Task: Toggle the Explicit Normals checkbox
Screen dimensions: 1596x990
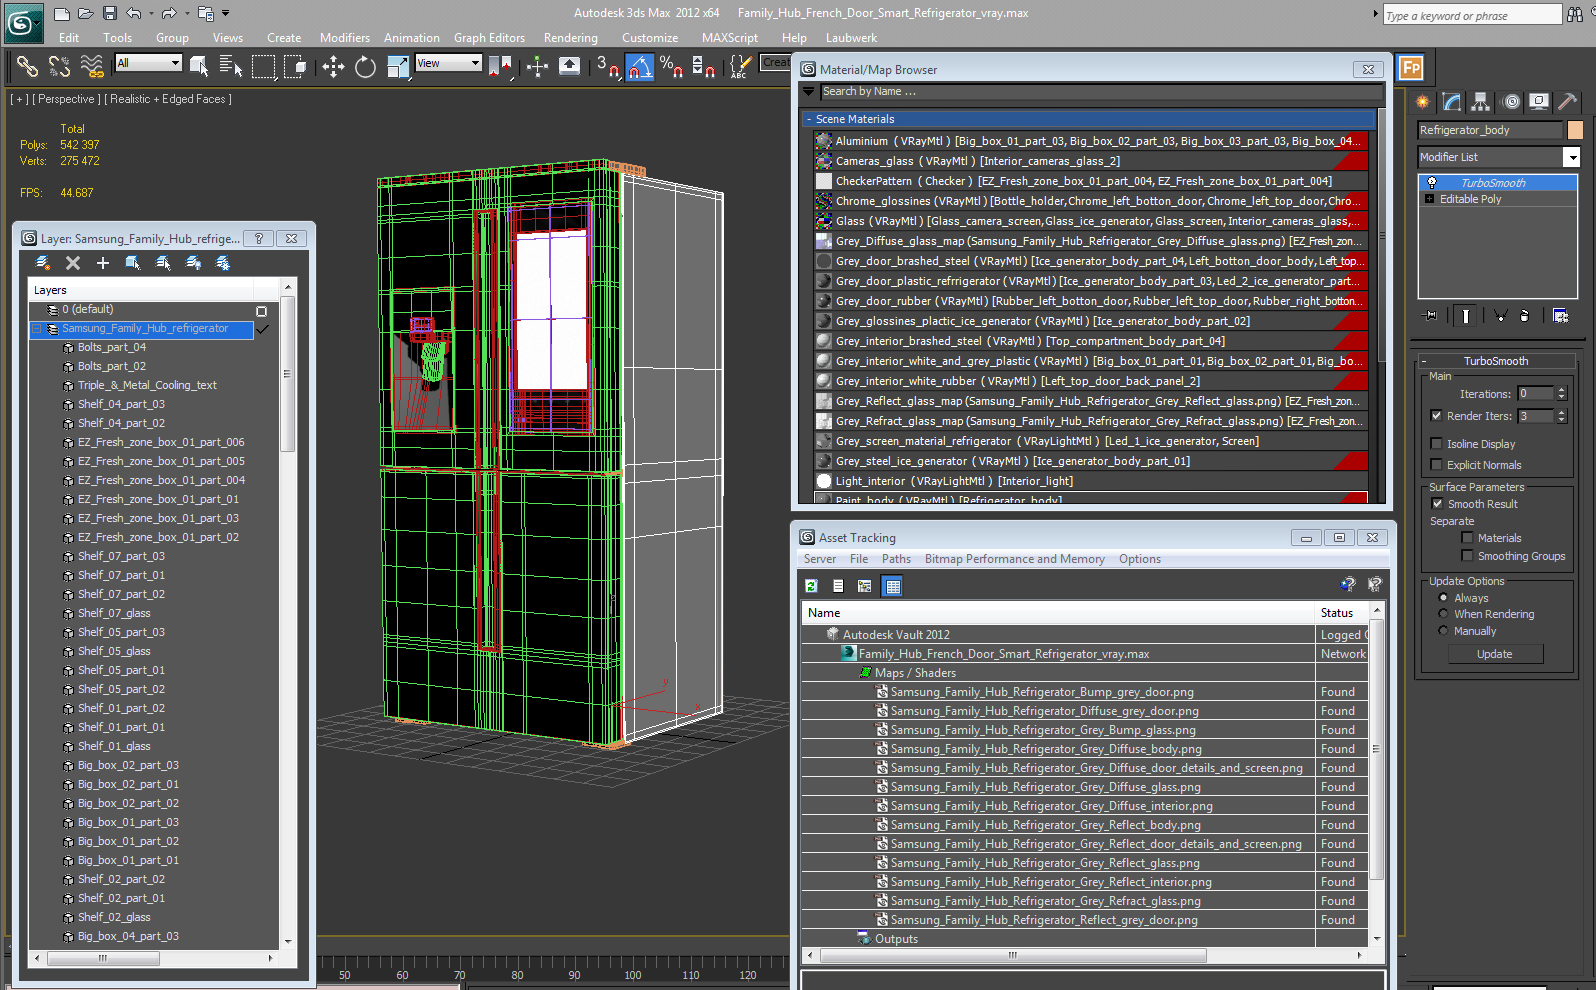Action: [x=1437, y=465]
